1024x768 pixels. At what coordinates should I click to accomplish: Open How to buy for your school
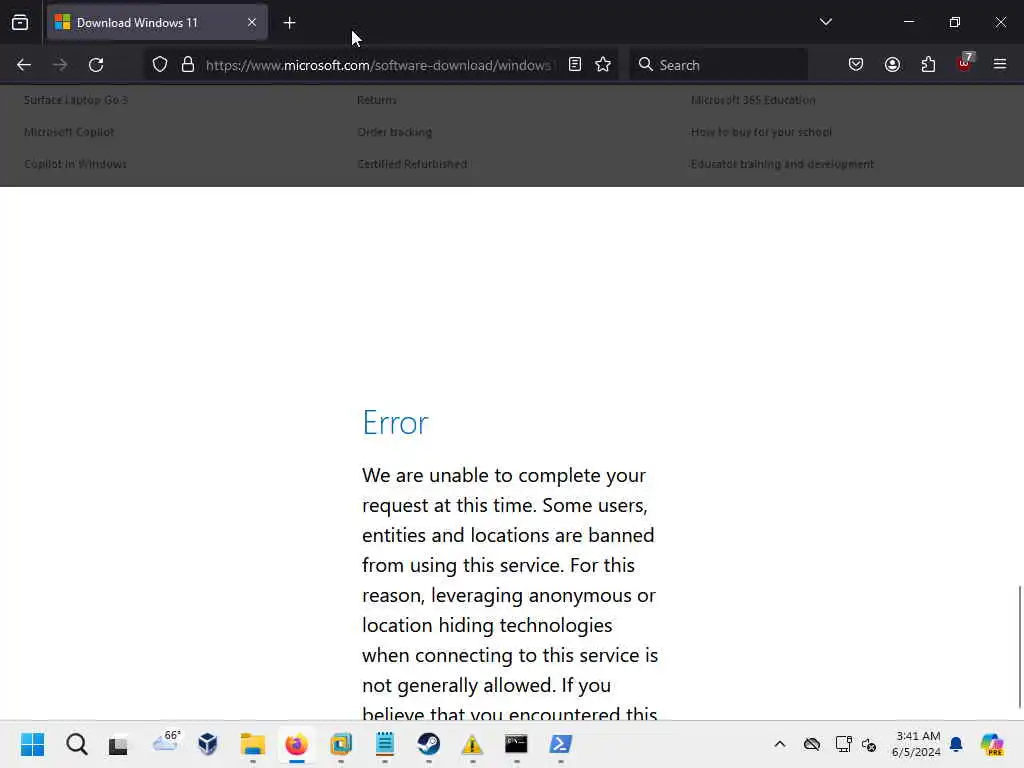coord(761,132)
